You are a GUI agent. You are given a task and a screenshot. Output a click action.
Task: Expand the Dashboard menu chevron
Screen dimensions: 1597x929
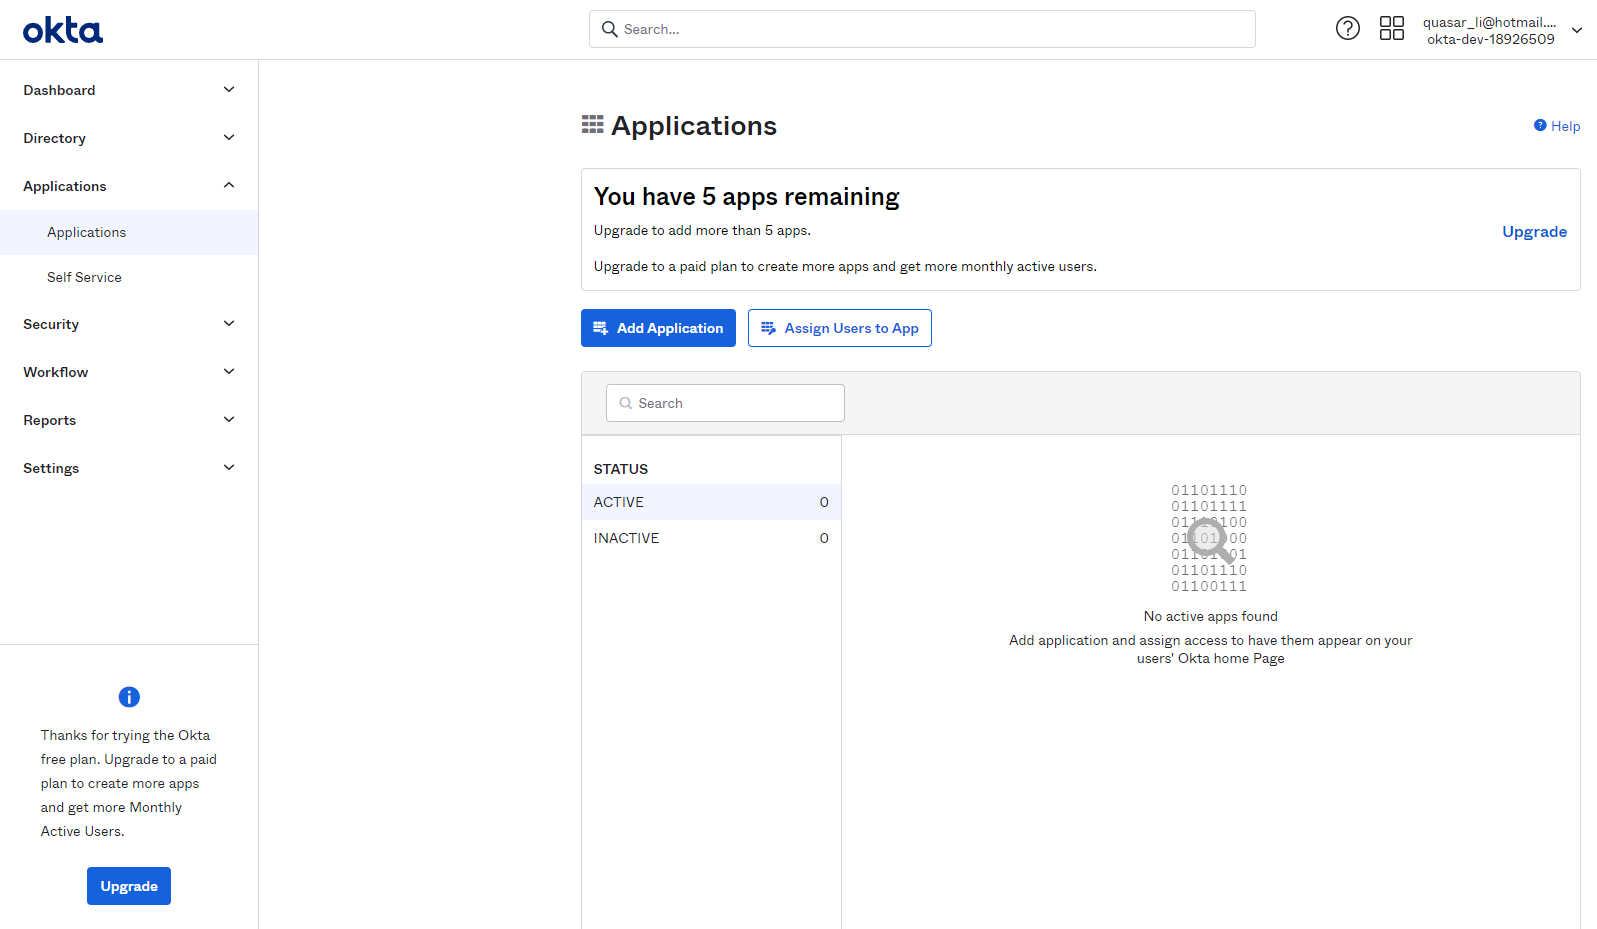[x=229, y=90]
